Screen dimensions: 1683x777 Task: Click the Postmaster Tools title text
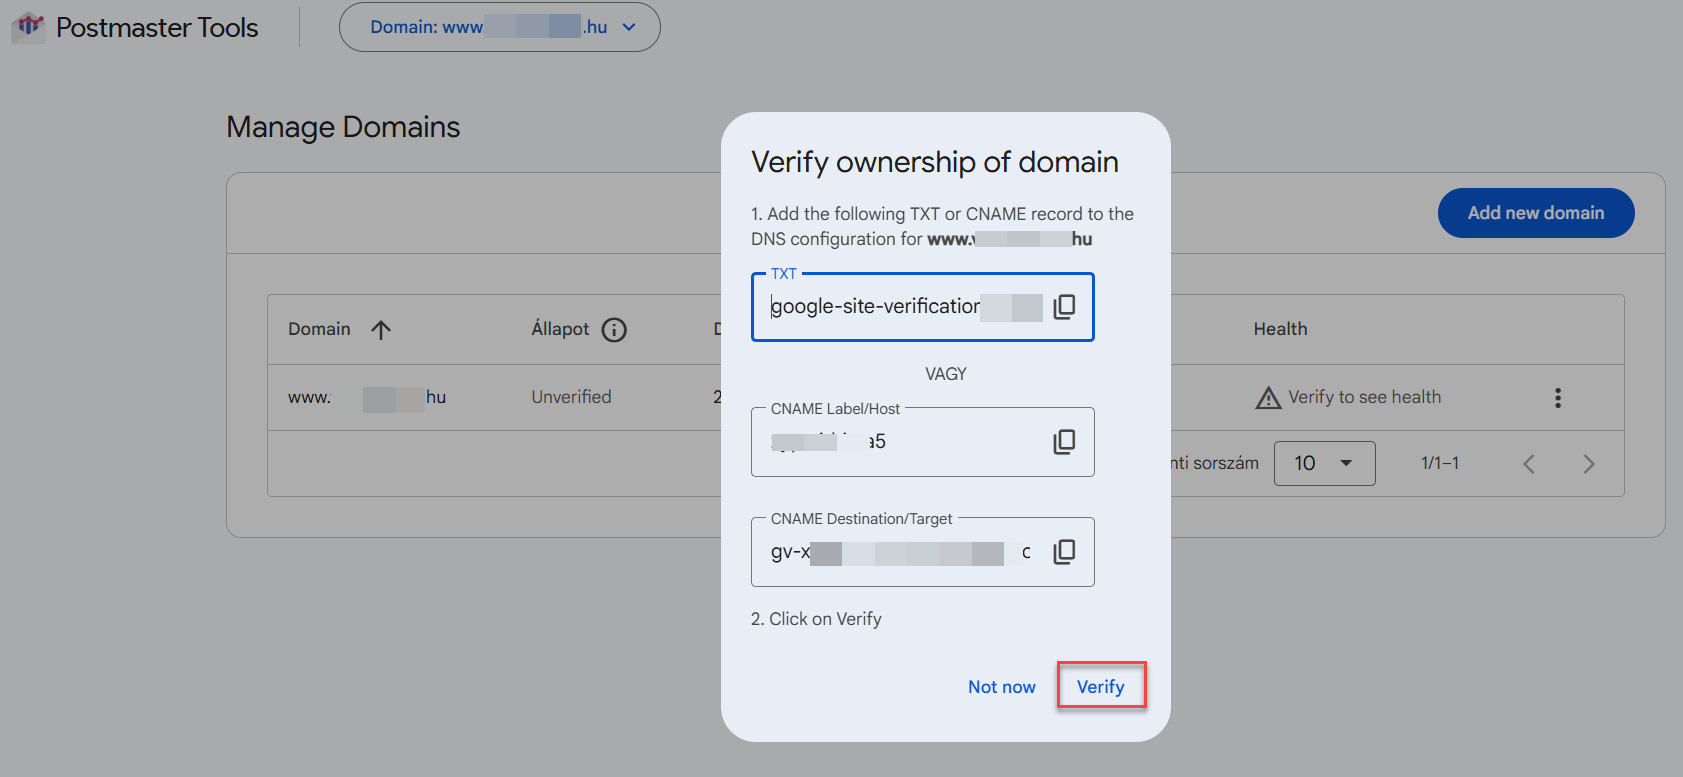(x=157, y=28)
